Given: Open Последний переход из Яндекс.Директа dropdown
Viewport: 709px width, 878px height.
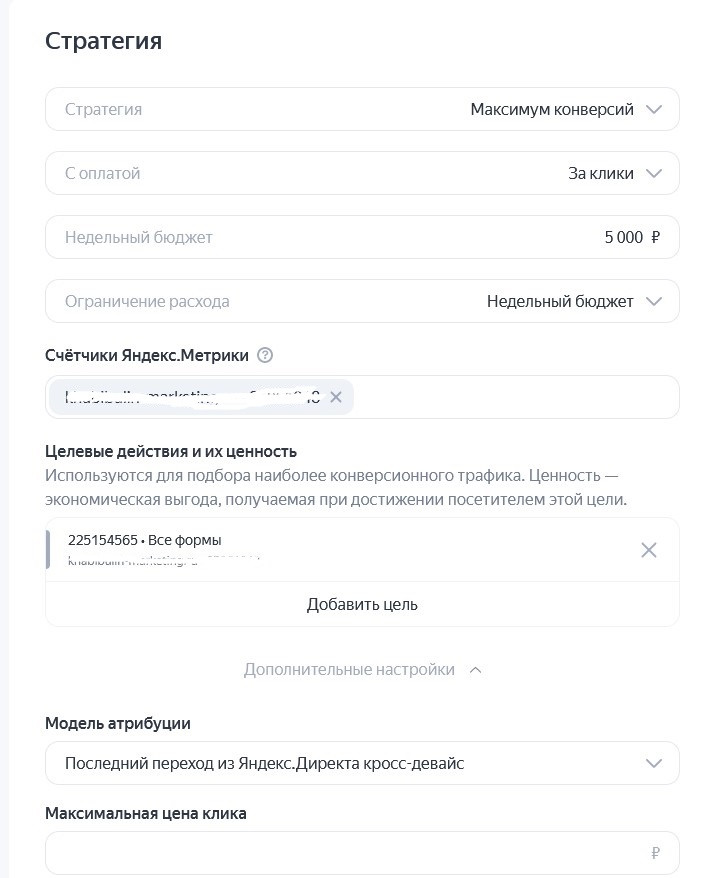Looking at the screenshot, I should coord(264,764).
